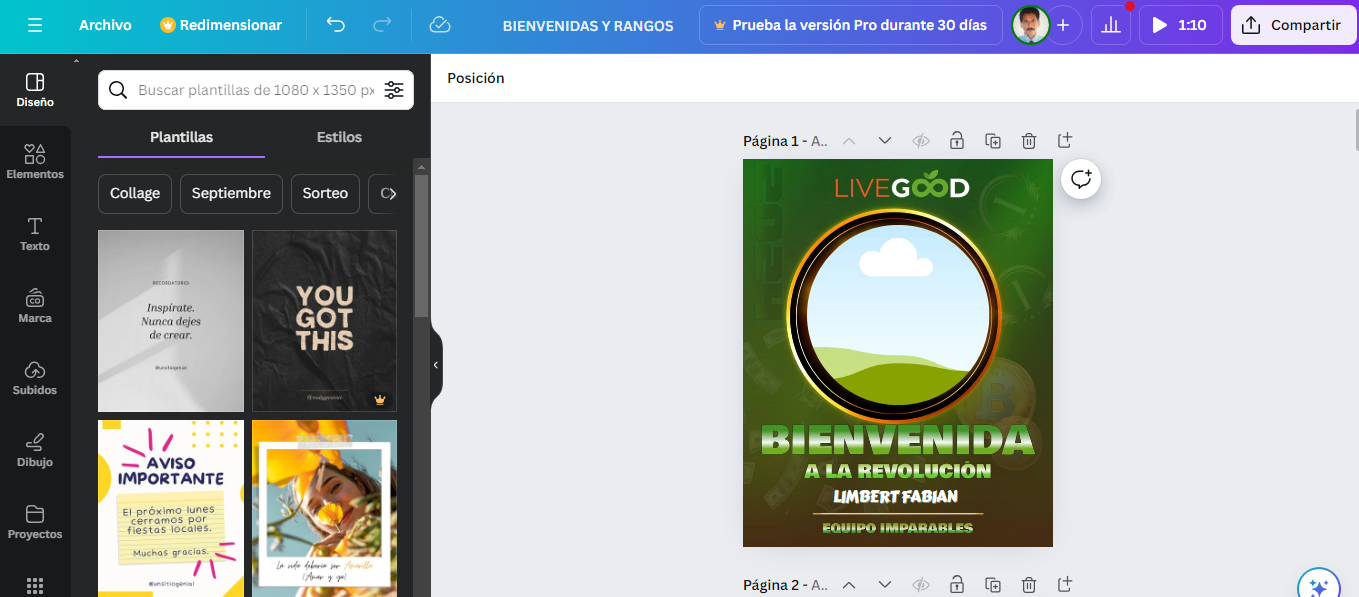Open search filter options icon
The width and height of the screenshot is (1359, 597).
[x=394, y=90]
